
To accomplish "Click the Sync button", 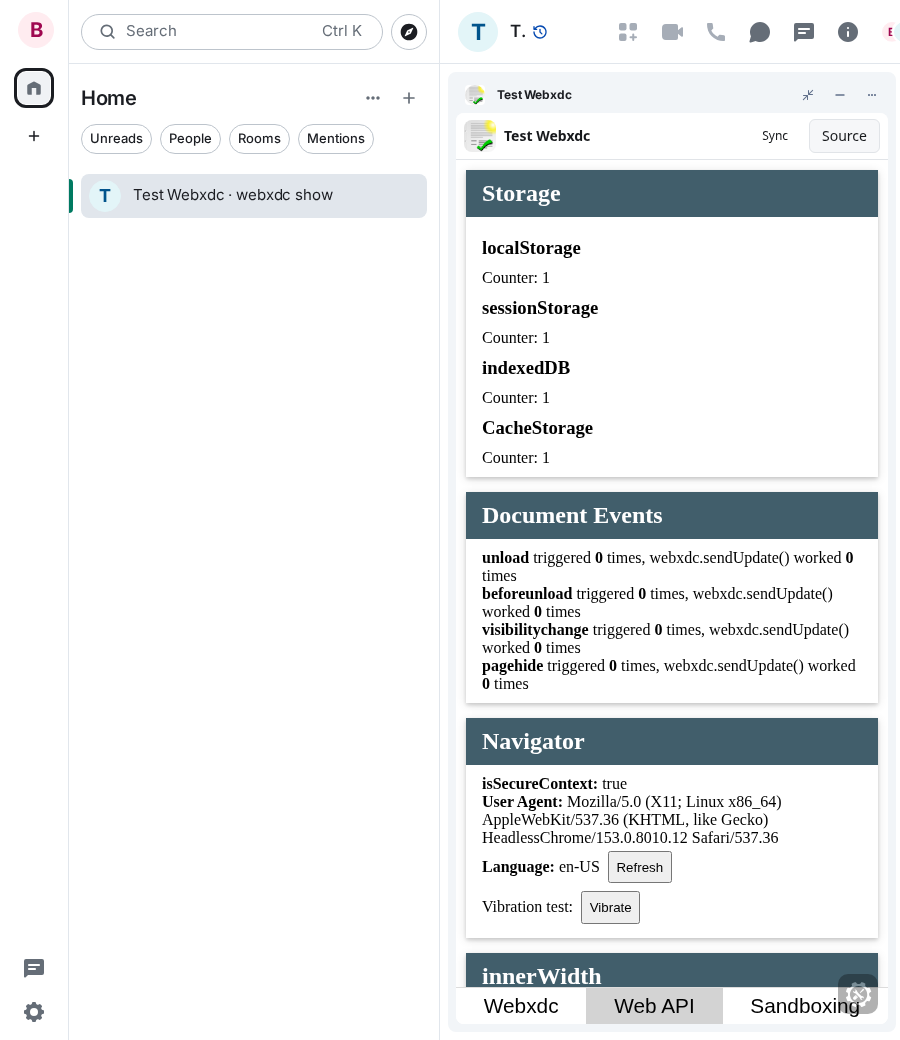I will pos(775,136).
